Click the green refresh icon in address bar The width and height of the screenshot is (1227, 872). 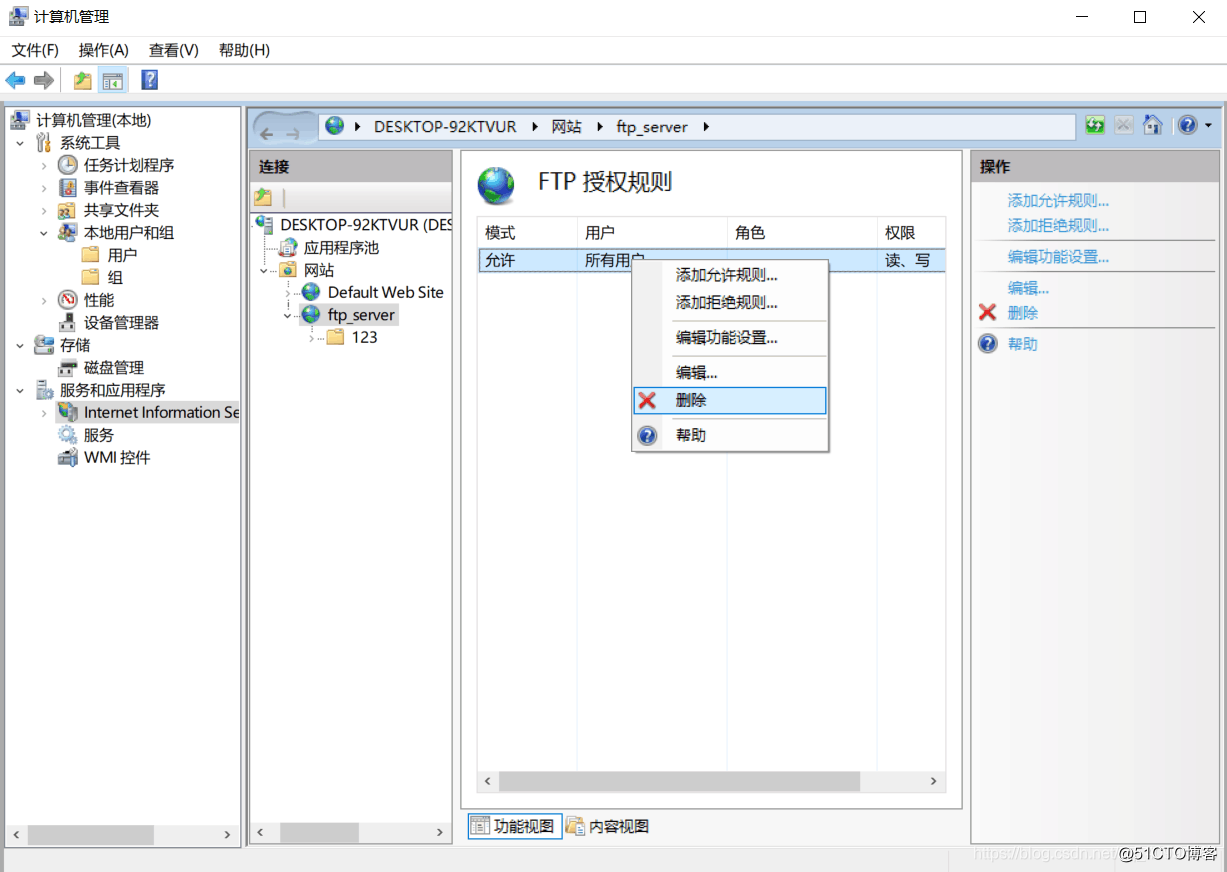tap(1095, 125)
